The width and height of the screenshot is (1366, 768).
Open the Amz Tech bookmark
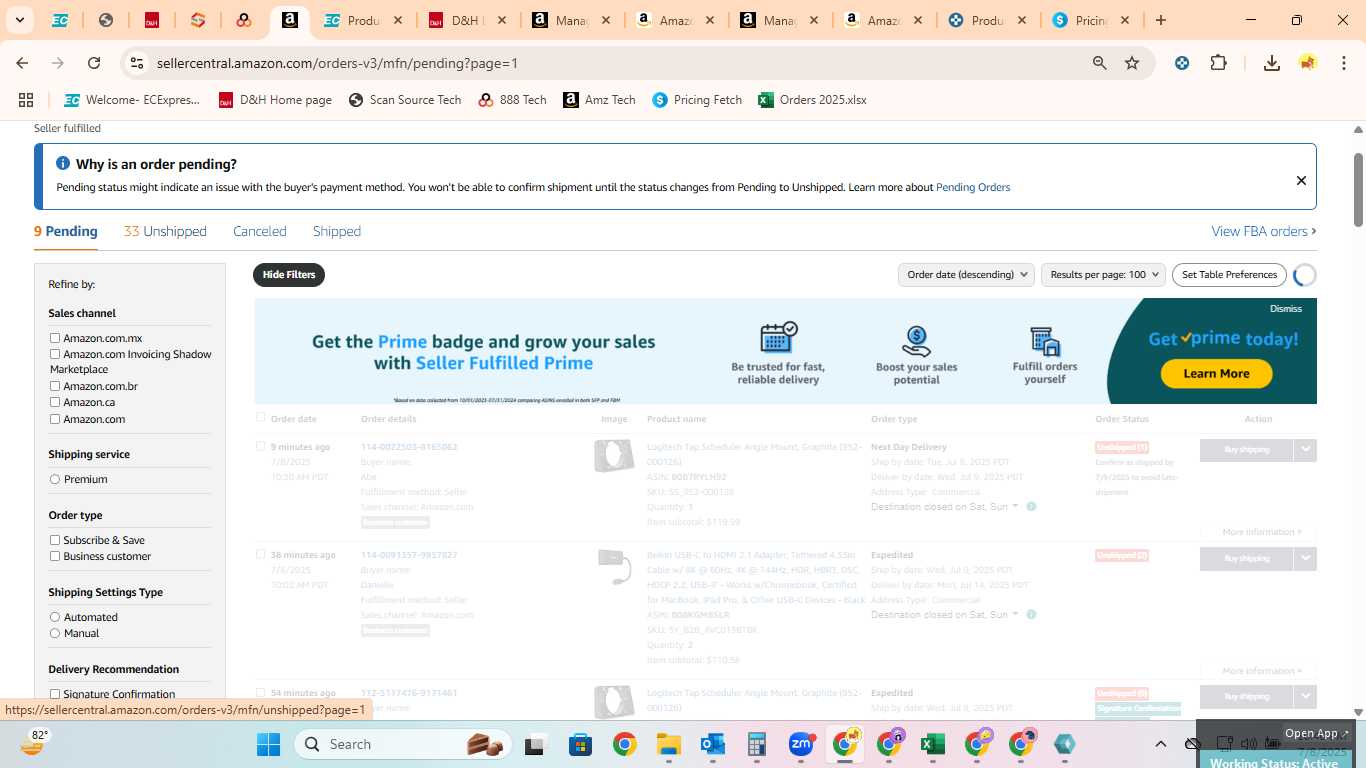click(x=599, y=100)
